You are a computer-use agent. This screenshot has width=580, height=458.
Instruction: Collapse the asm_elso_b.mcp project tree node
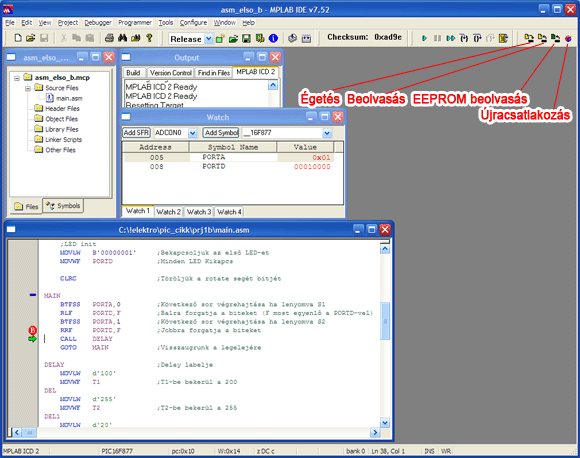(x=17, y=78)
